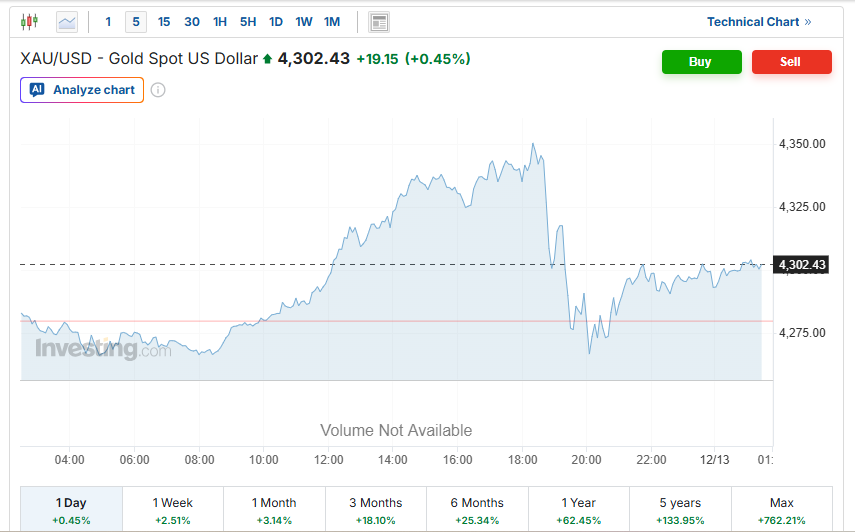Switch to the 1 Month range tab
Viewport: 855px width, 532px height.
tap(274, 509)
